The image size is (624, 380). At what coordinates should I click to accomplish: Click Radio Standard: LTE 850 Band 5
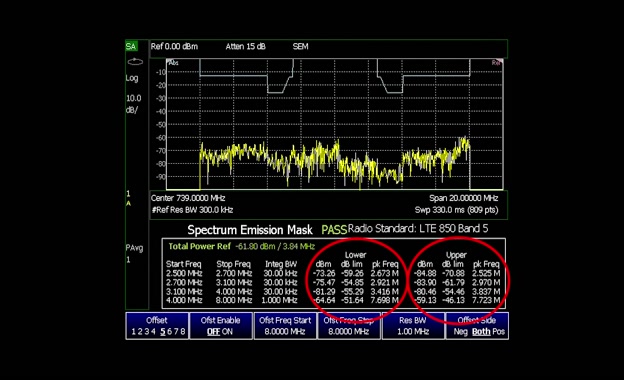click(x=418, y=229)
